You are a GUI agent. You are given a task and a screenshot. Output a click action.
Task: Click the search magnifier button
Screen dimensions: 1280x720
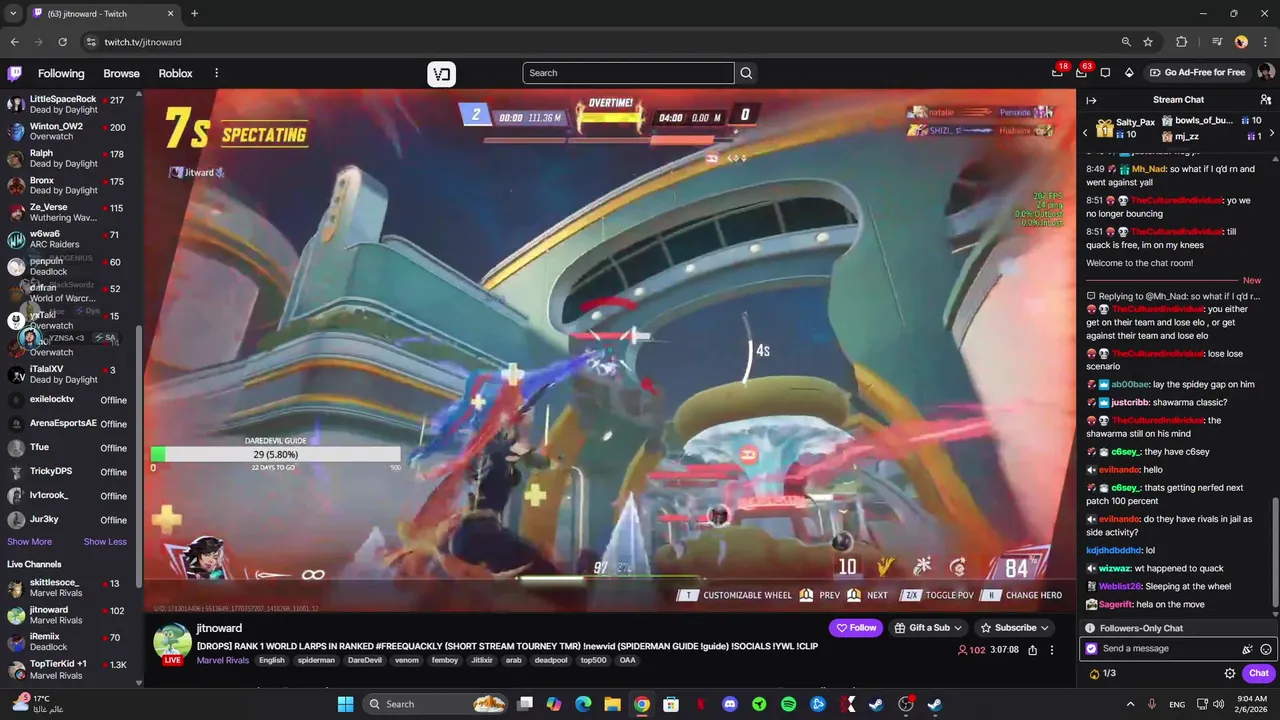[x=746, y=73]
